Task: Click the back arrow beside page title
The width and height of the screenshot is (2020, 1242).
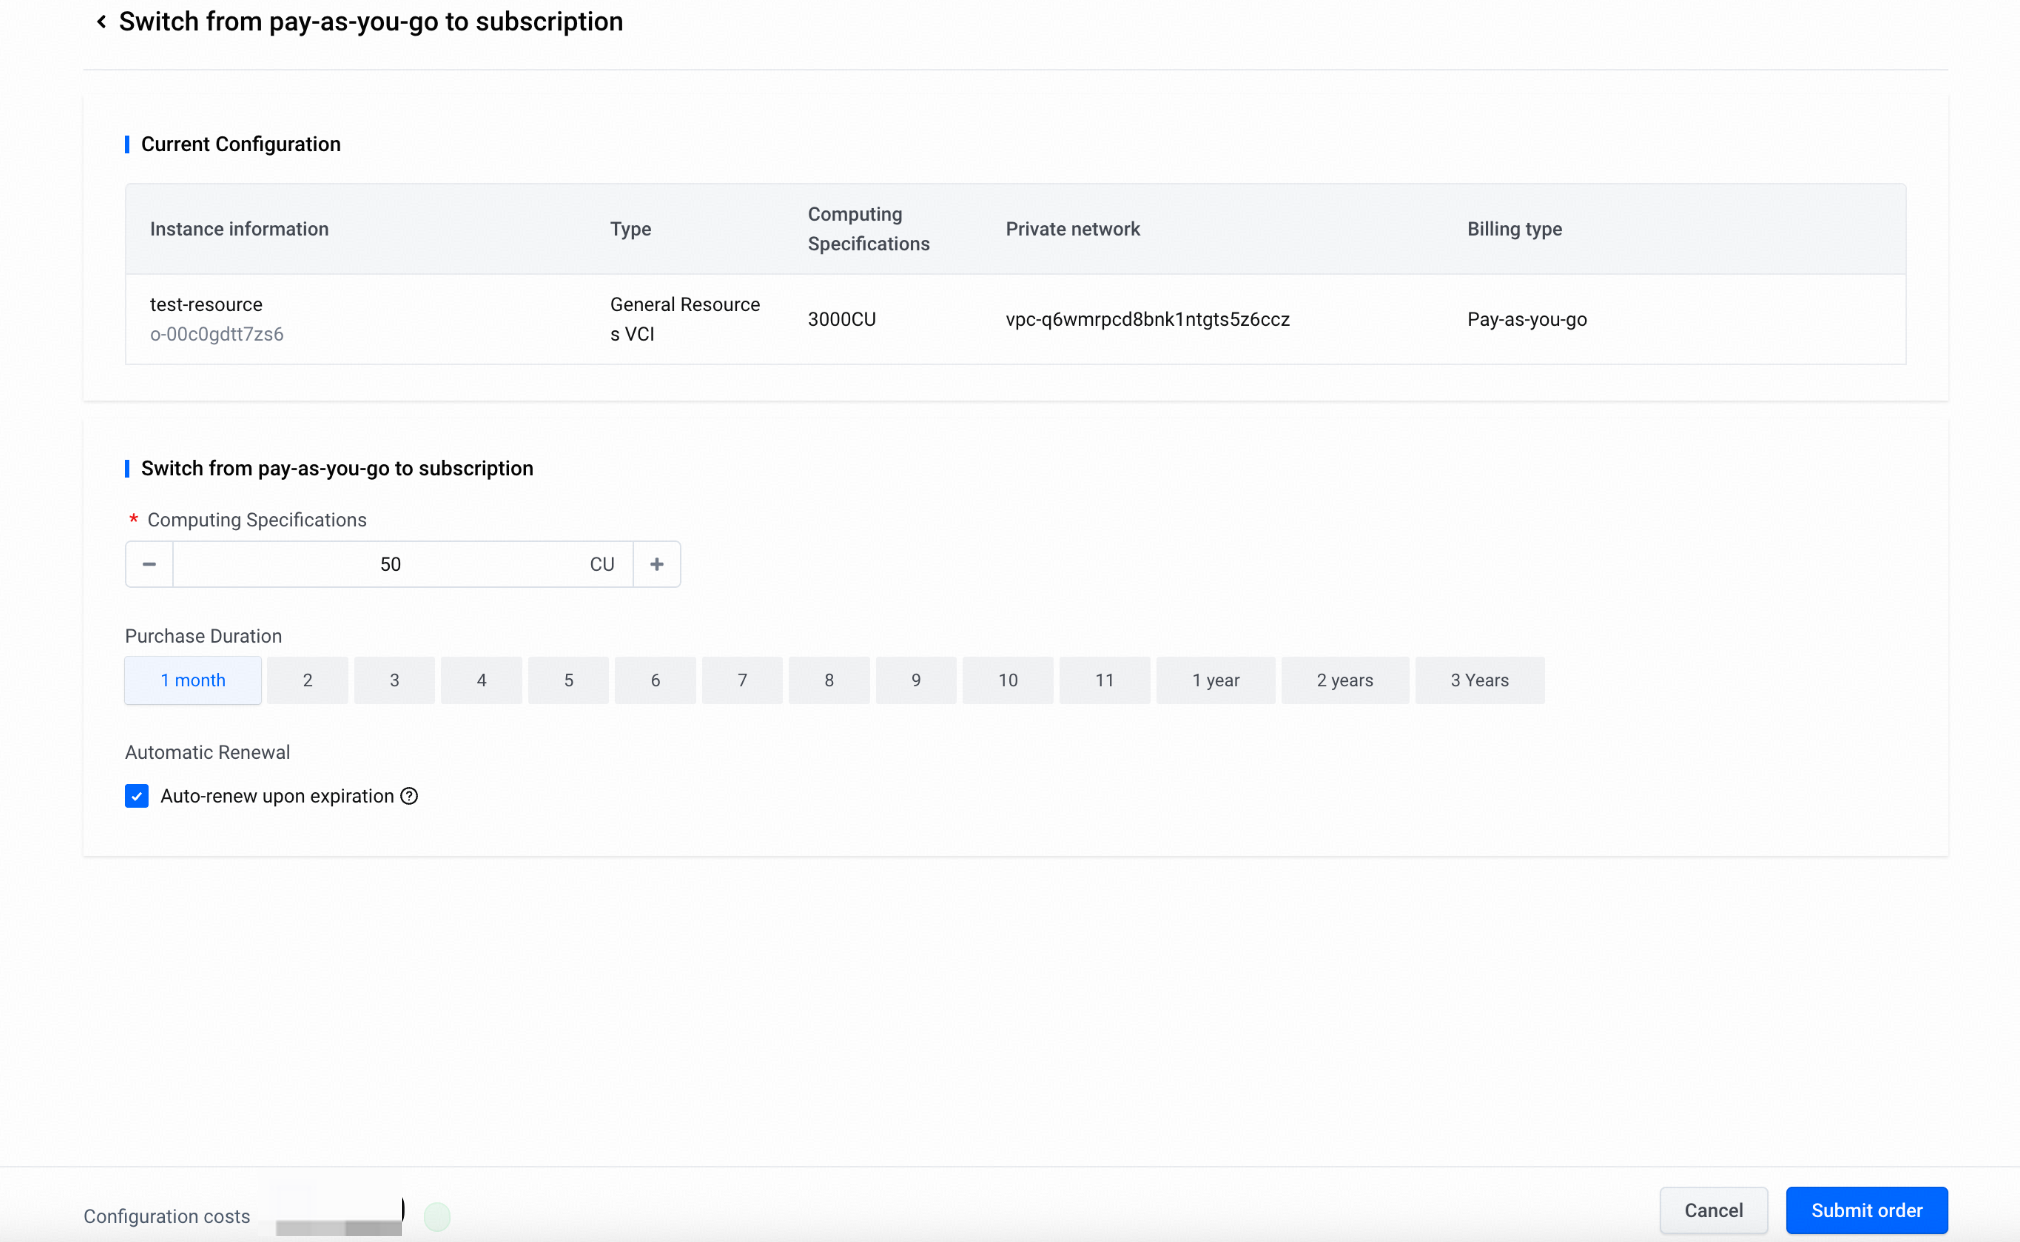Action: click(x=101, y=22)
